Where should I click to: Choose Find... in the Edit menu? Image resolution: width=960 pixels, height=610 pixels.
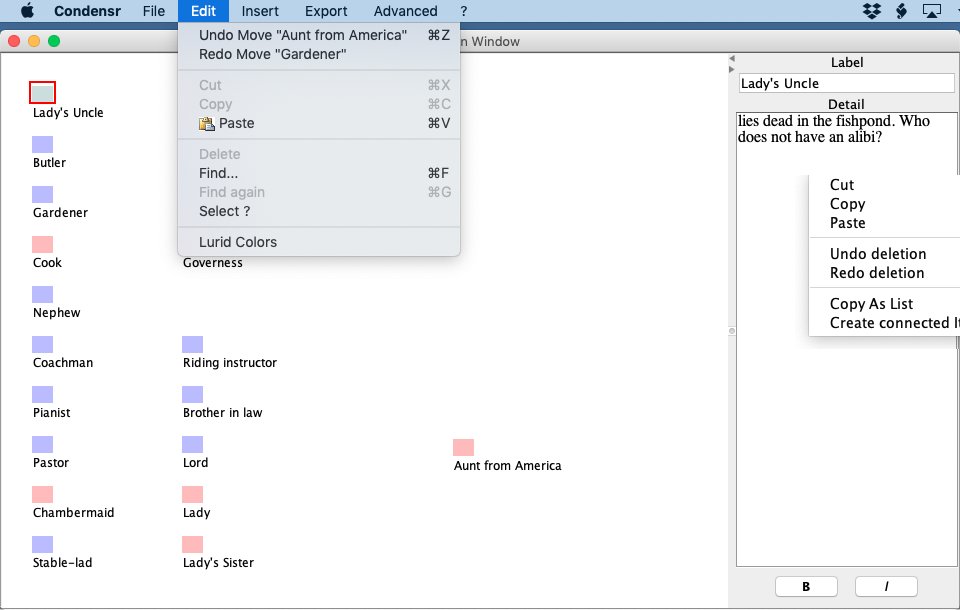tap(319, 173)
